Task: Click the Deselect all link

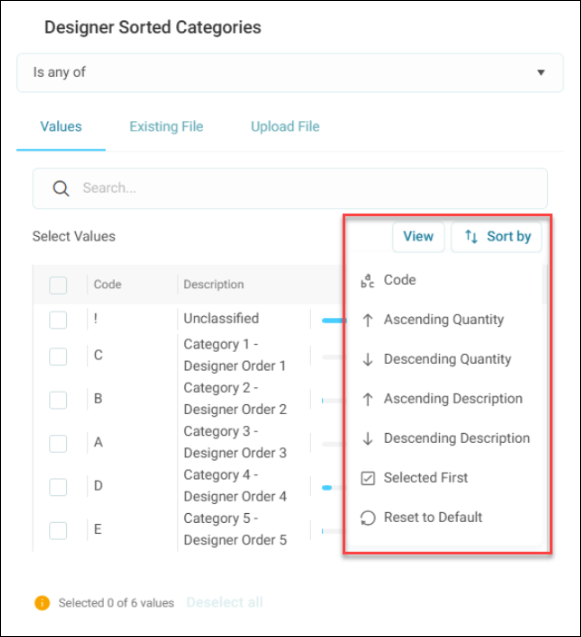Action: (x=225, y=602)
